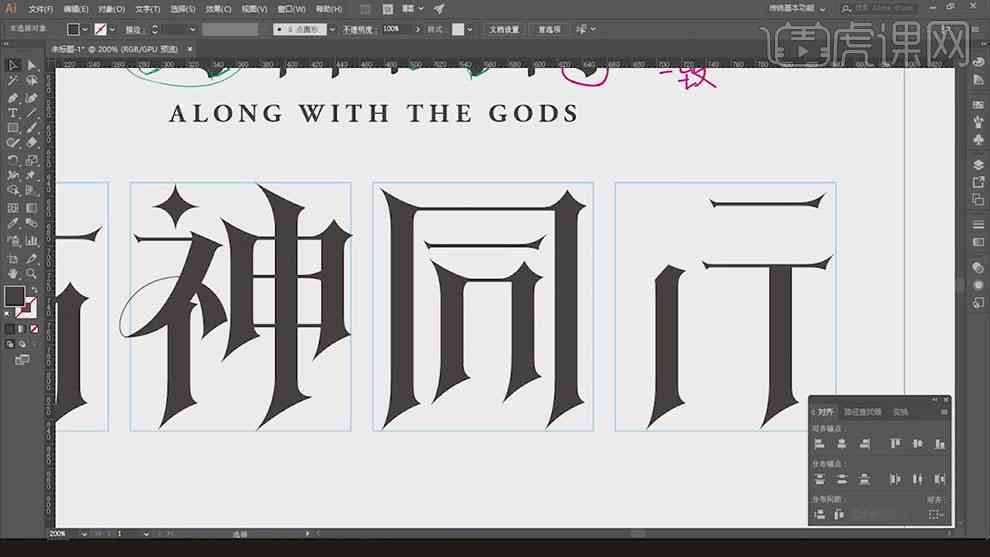Screen dimensions: 990x557
Task: Toggle draw behind mode icon
Action: 22,344
